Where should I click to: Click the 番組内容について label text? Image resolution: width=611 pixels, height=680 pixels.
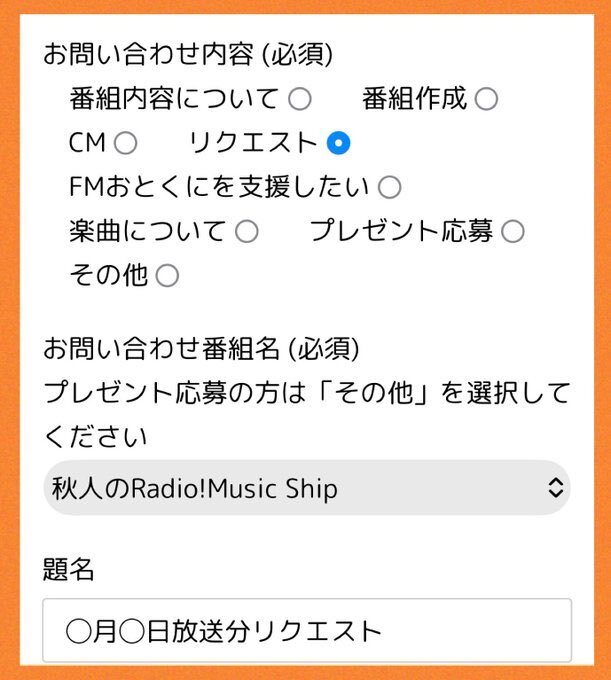coord(174,99)
